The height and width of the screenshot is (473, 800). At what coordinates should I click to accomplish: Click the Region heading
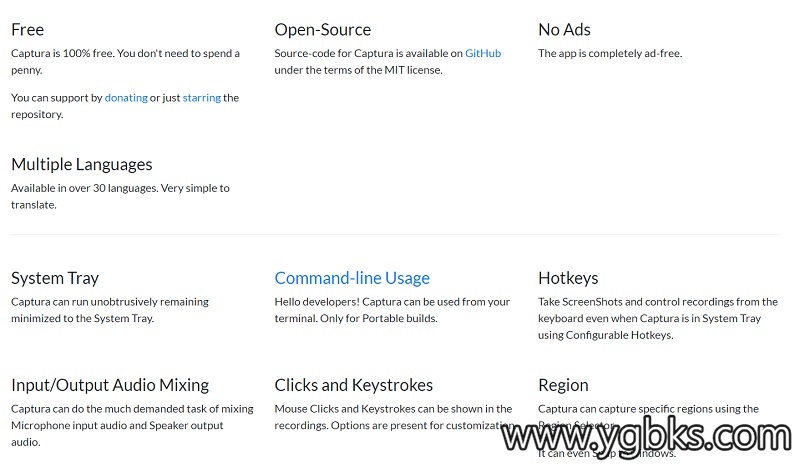563,385
